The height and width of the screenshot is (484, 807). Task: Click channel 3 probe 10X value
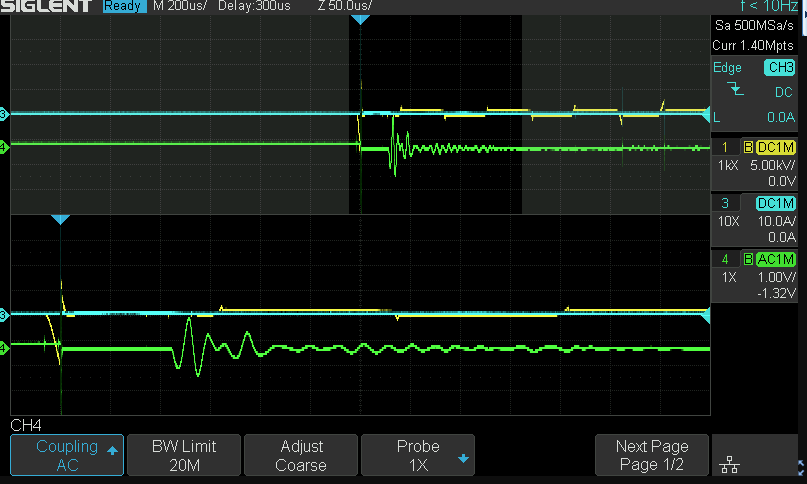[x=728, y=221]
